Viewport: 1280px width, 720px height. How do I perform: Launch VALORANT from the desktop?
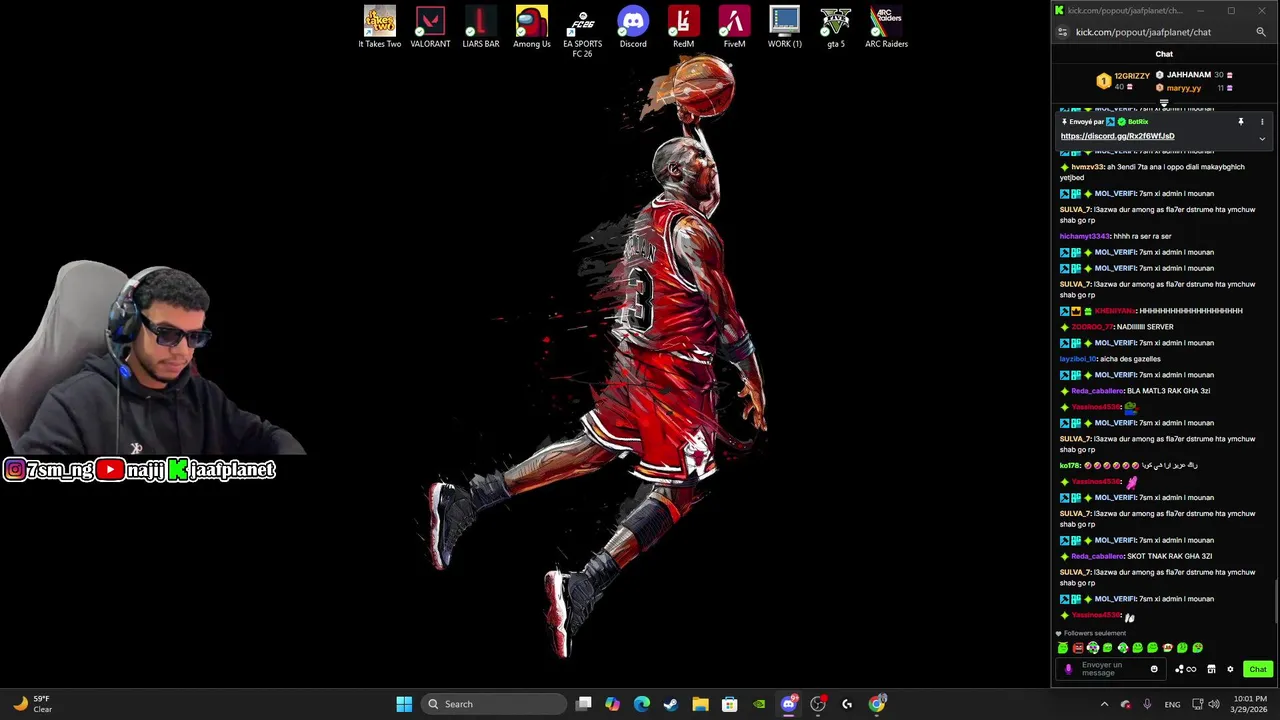click(430, 27)
